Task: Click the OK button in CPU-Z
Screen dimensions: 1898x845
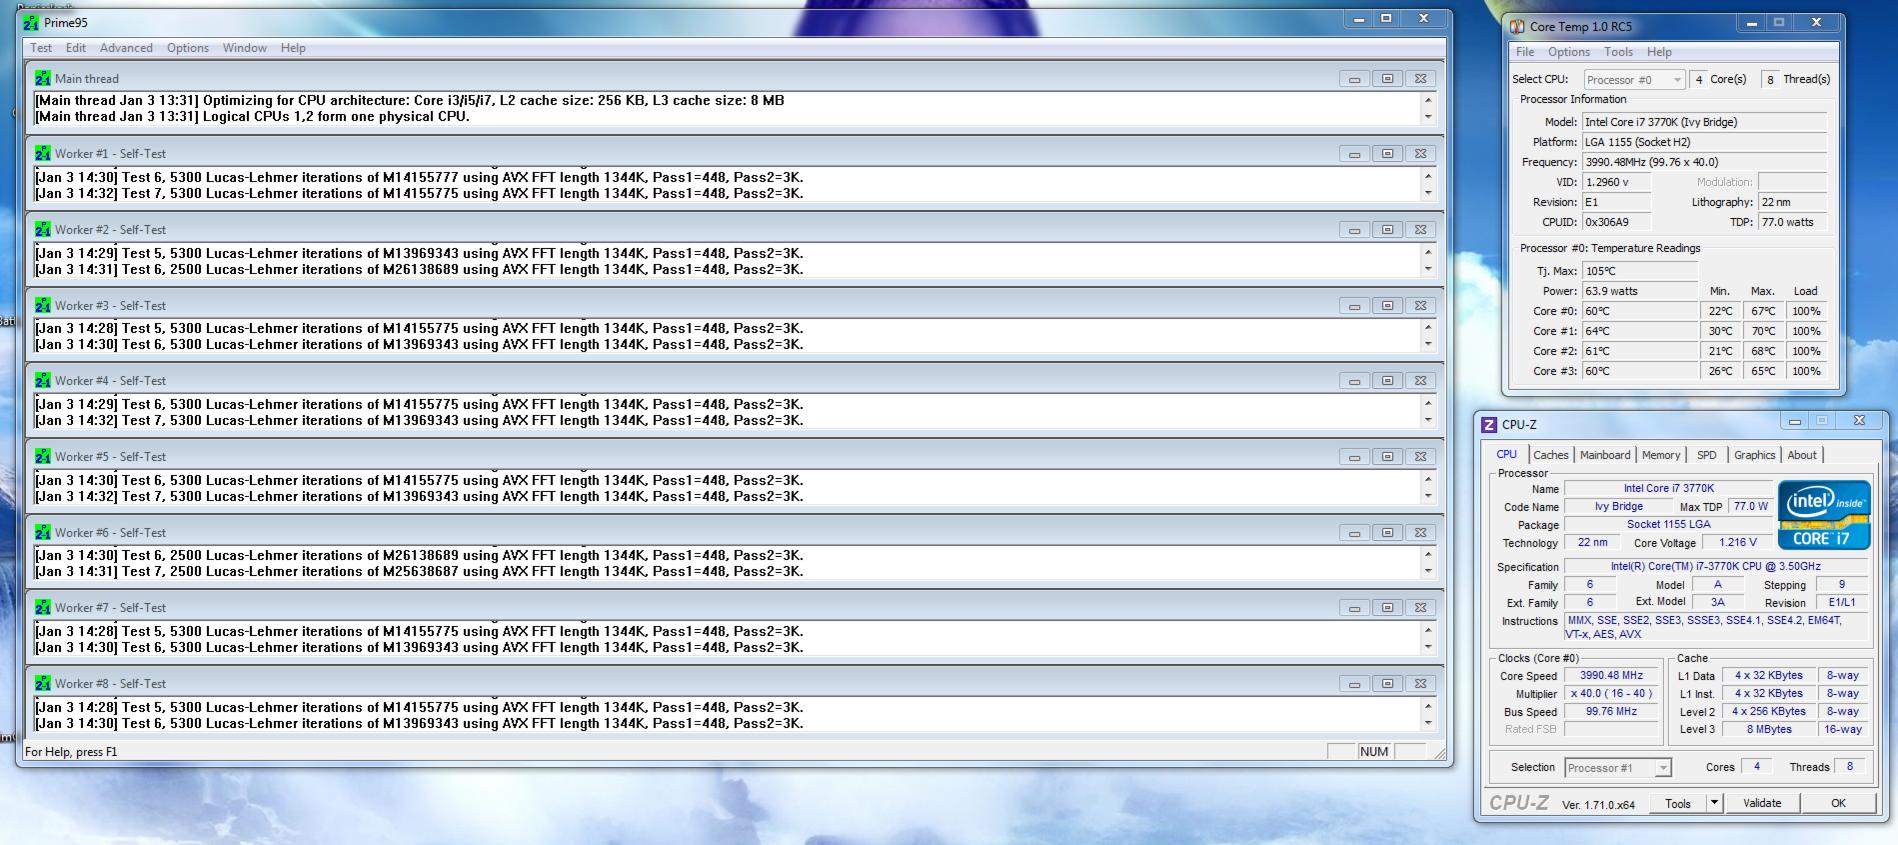Action: pyautogui.click(x=1839, y=803)
